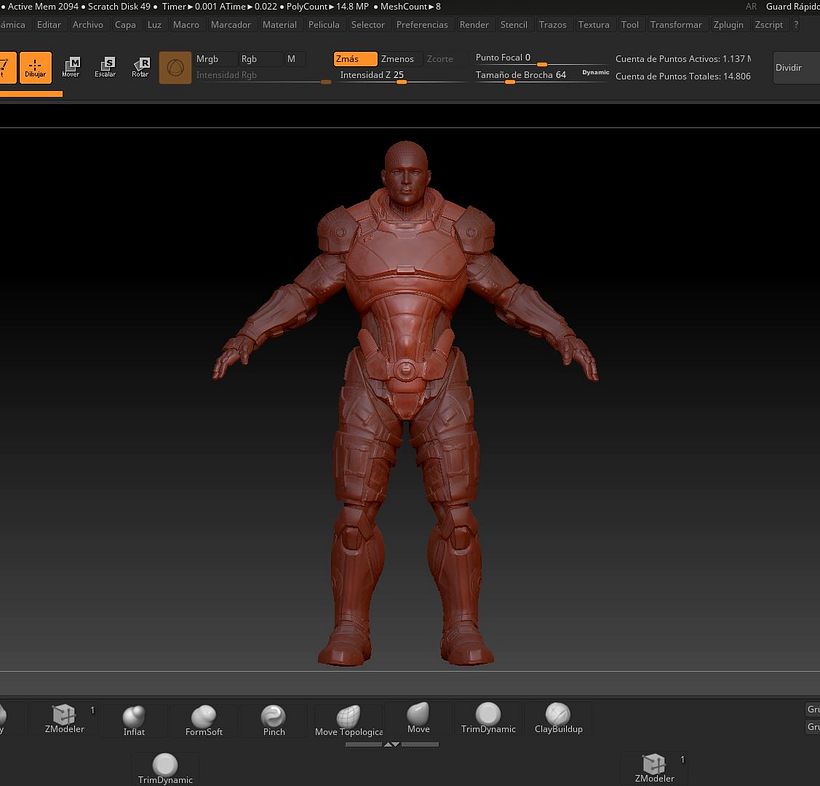Choose the Inflat brush

point(134,721)
